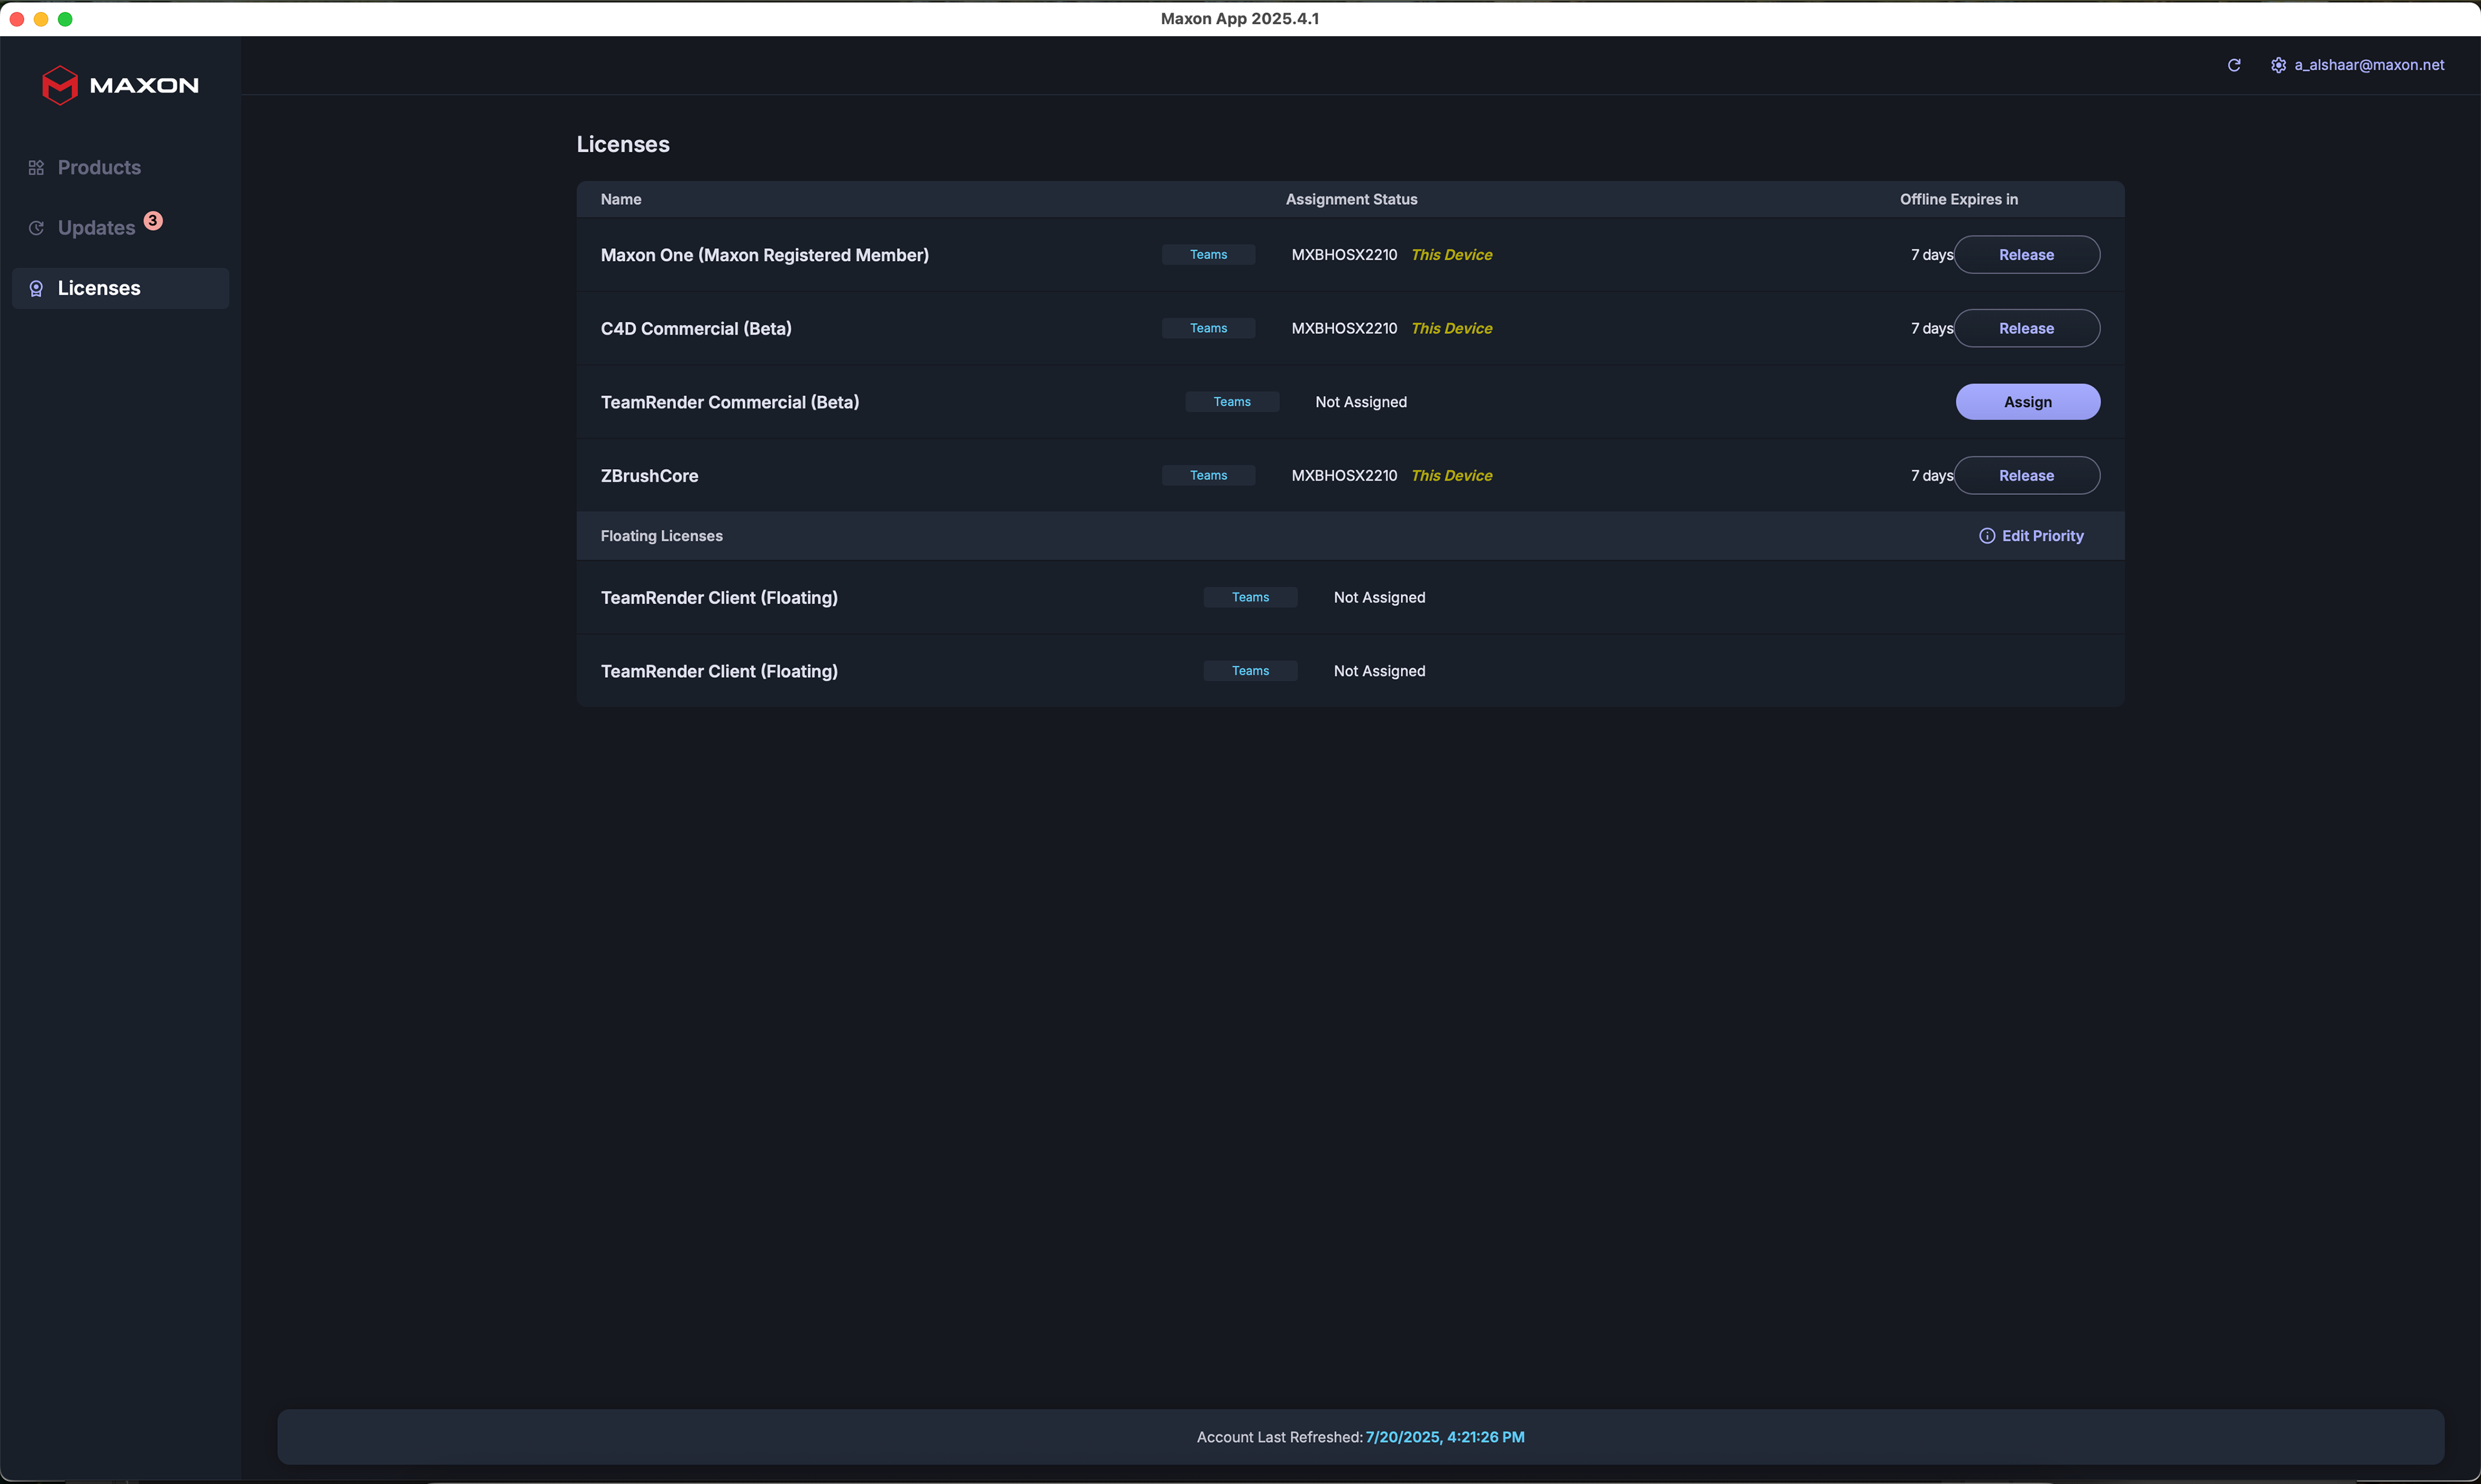Click the Maxon App 2025.4.1 window title
This screenshot has width=2481, height=1484.
click(x=1240, y=18)
